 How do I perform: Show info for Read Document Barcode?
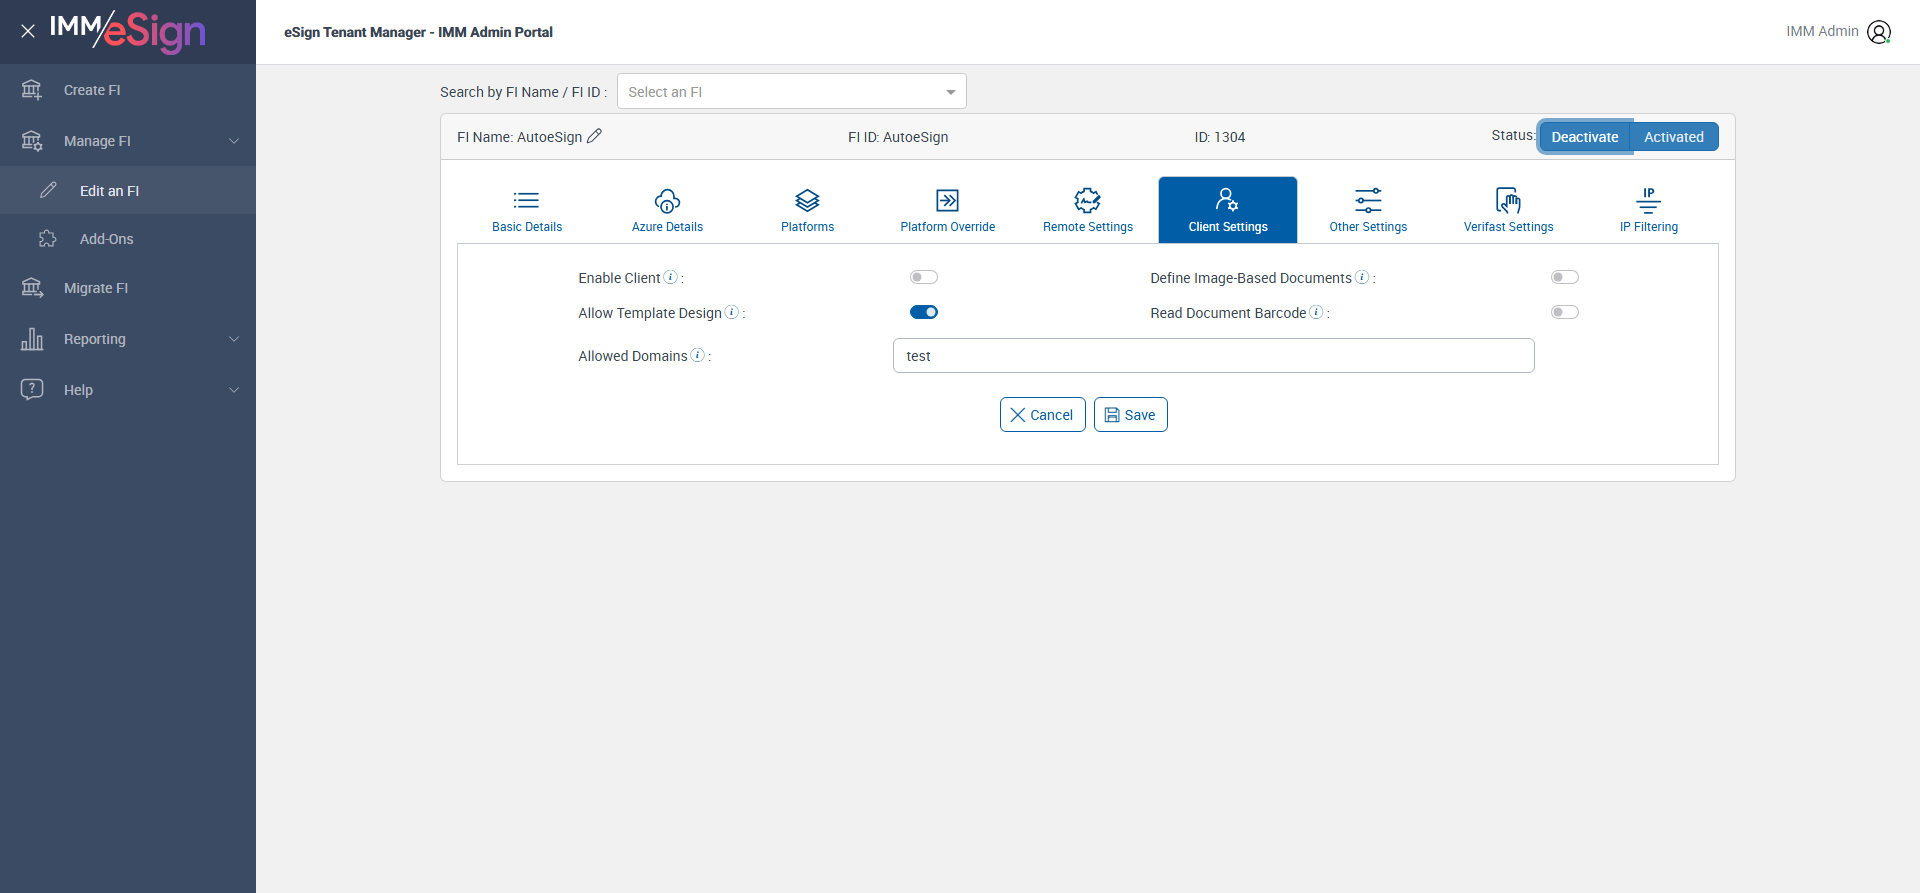1316,312
